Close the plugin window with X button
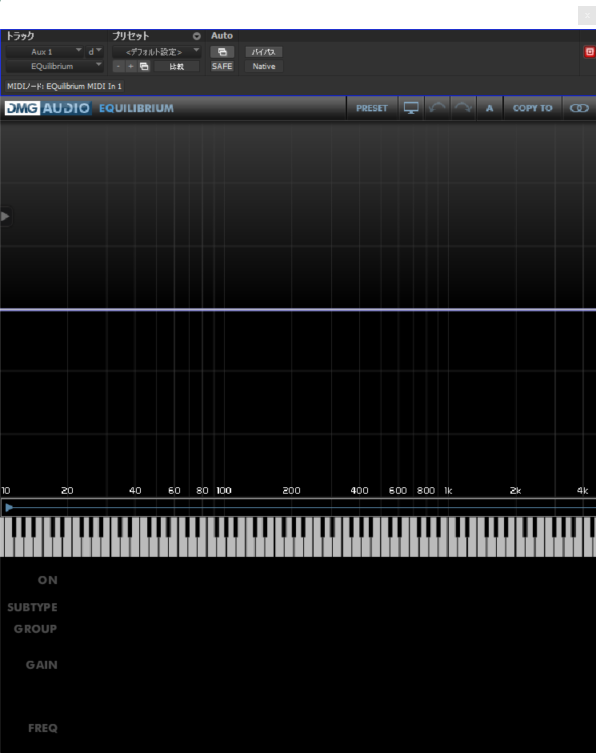This screenshot has height=753, width=596. (587, 15)
